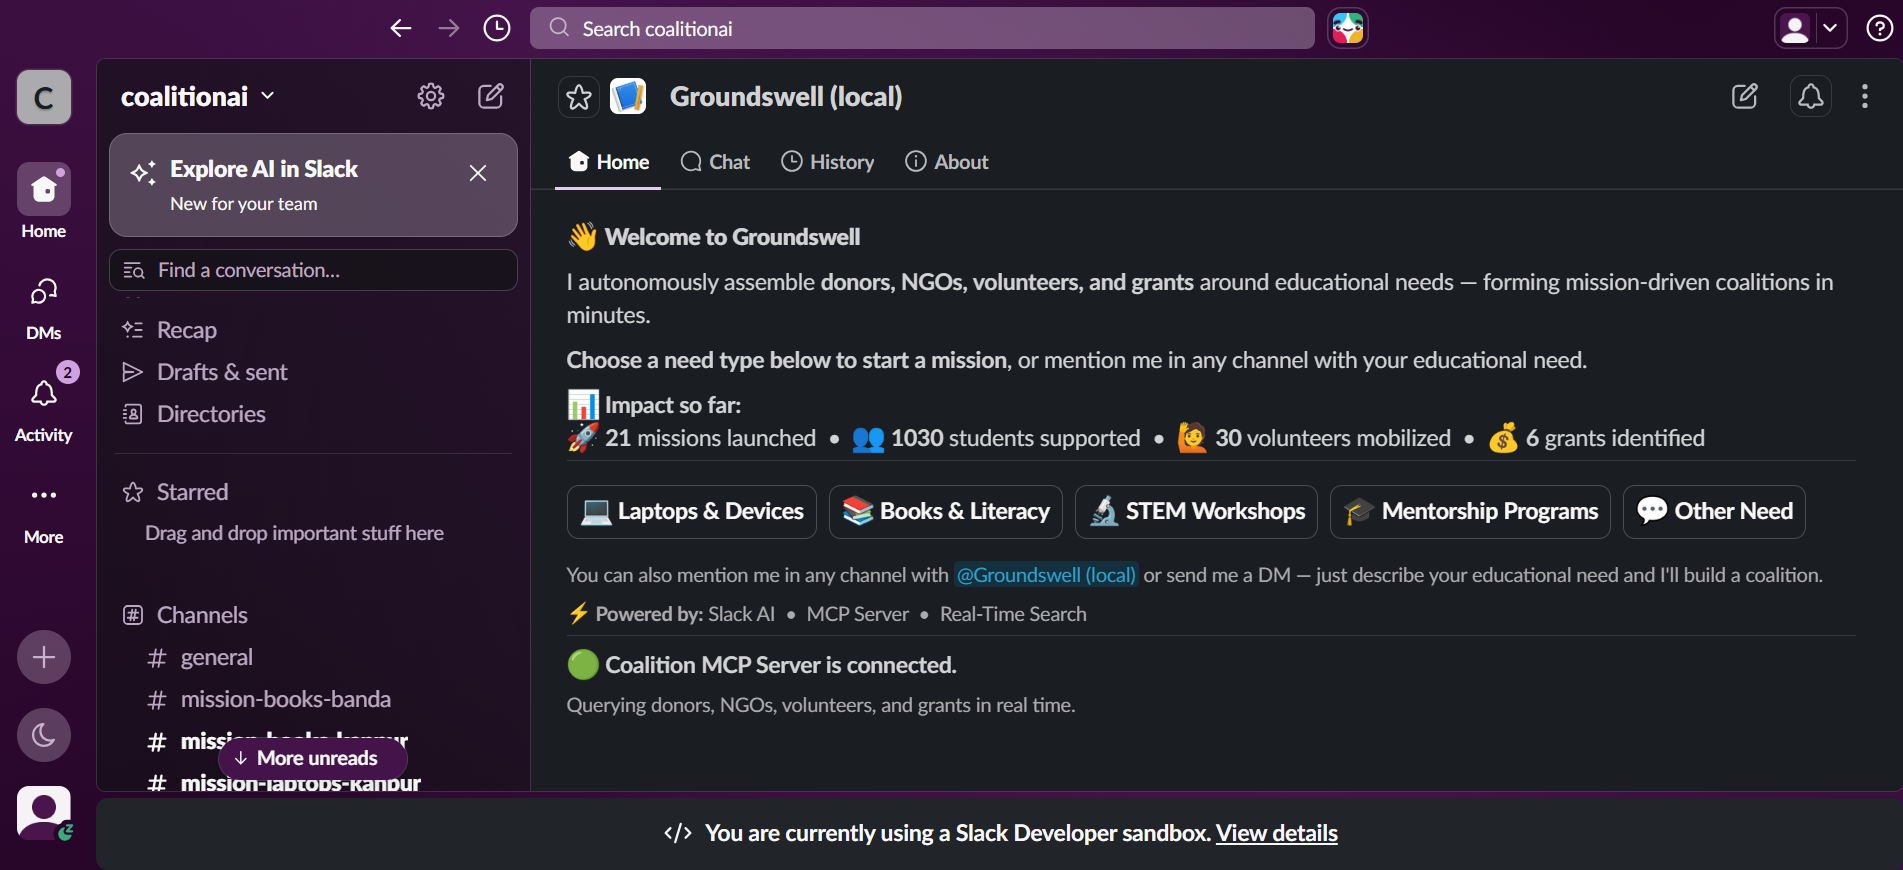Image resolution: width=1903 pixels, height=870 pixels.
Task: Open your profile avatar at bottom left
Action: [44, 812]
